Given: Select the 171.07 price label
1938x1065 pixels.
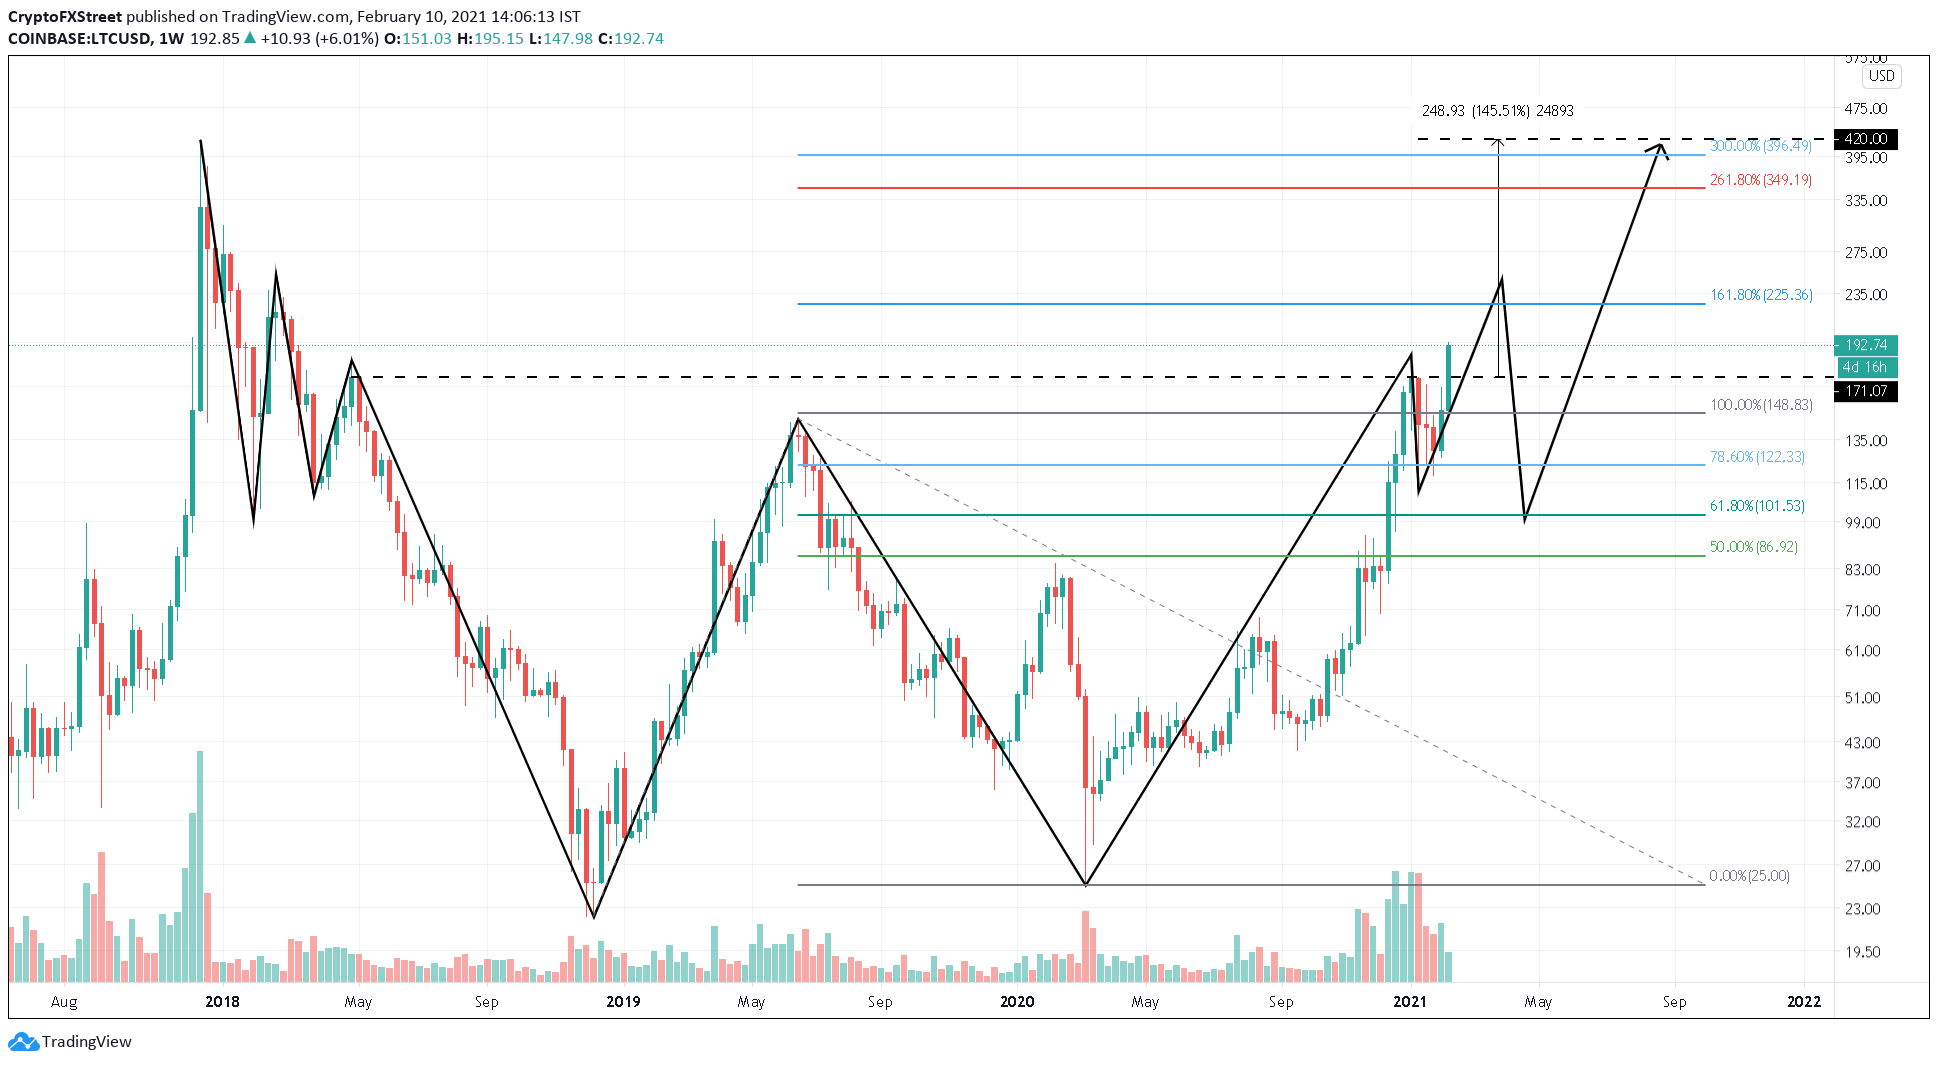Looking at the screenshot, I should [x=1866, y=391].
